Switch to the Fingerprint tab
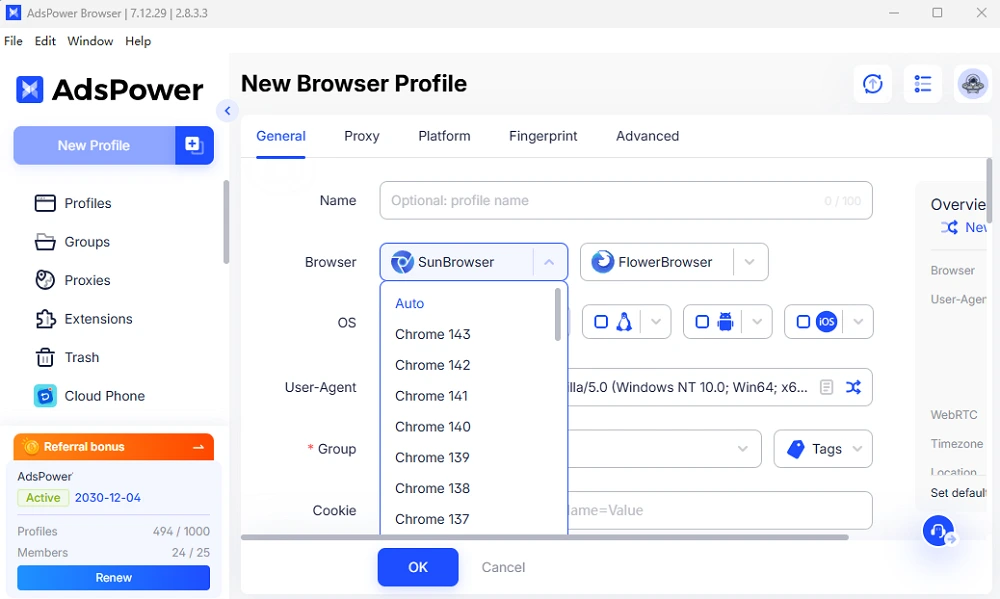1000x599 pixels. pyautogui.click(x=543, y=136)
